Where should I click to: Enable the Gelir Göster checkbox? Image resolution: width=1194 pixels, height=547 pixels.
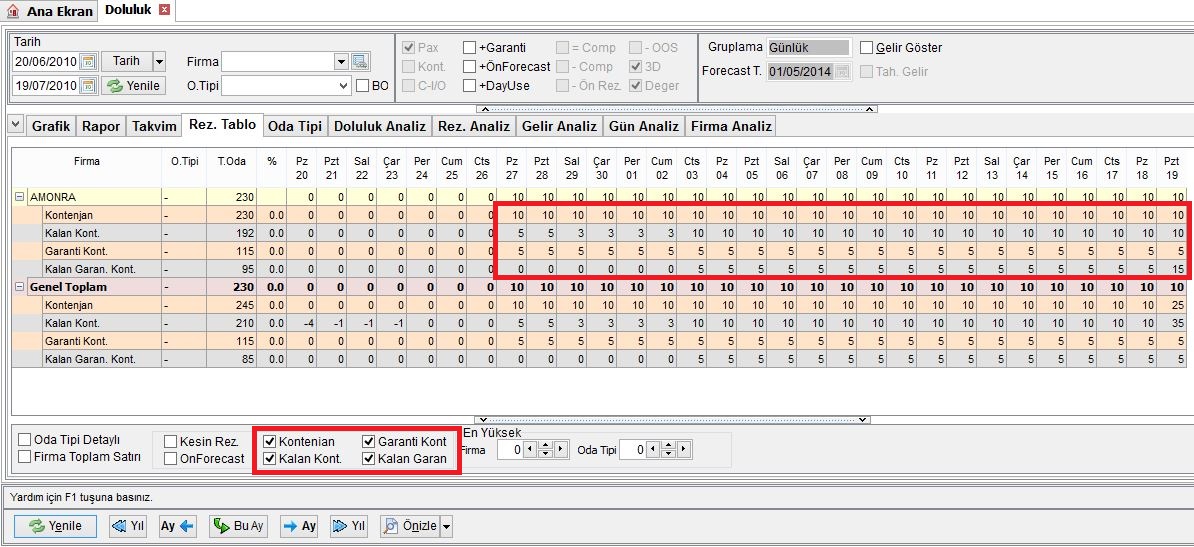tap(866, 47)
